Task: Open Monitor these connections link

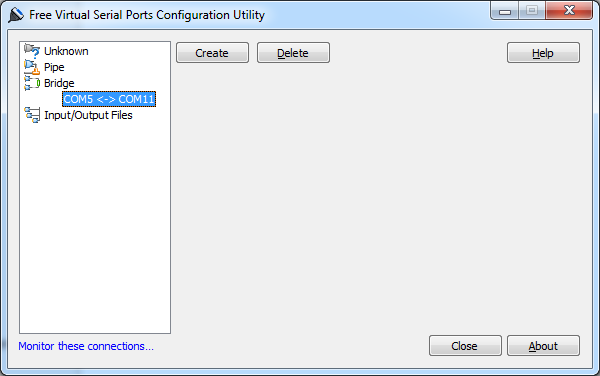Action: [86, 346]
